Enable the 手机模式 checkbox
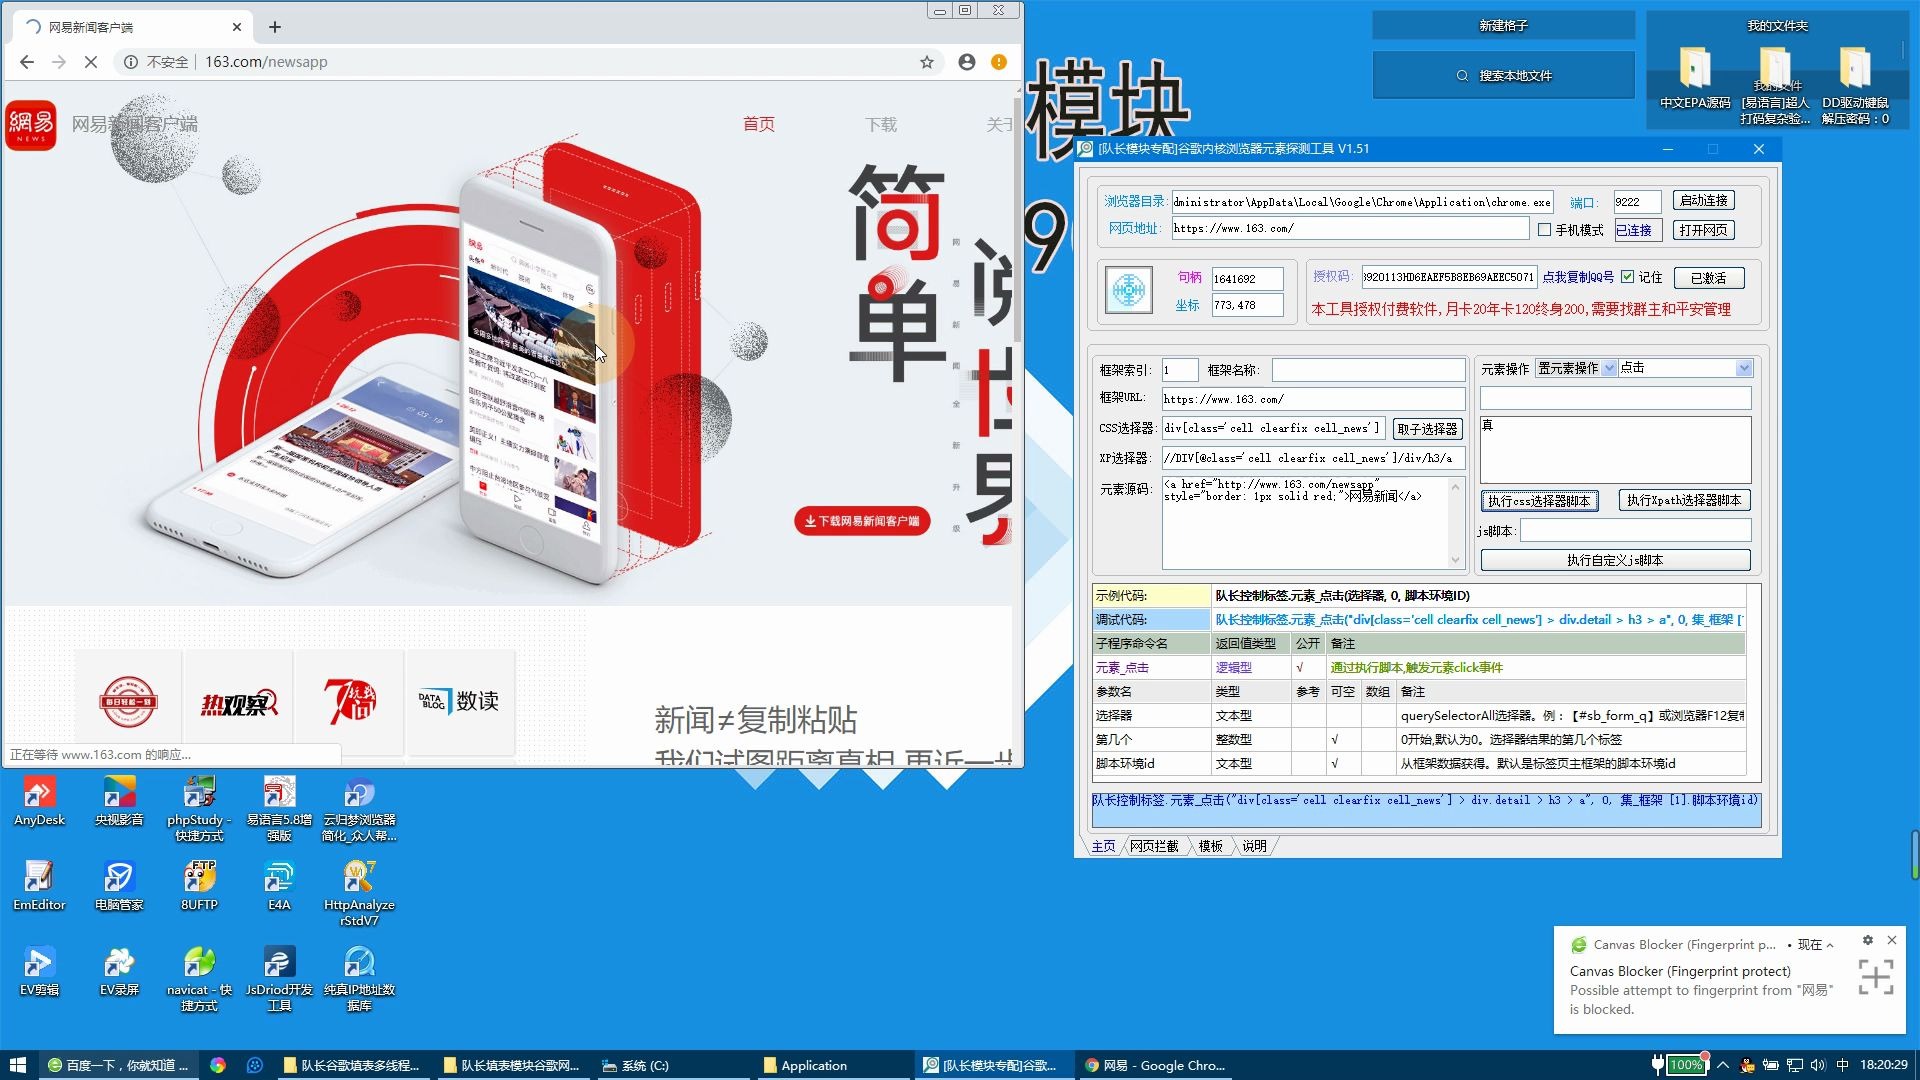Image resolution: width=1920 pixels, height=1080 pixels. 1544,230
